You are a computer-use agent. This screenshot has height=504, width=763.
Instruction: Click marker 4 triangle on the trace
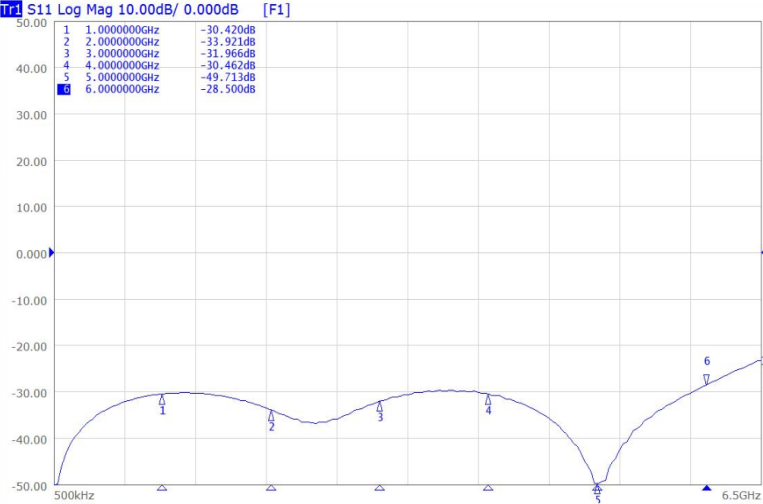(x=488, y=399)
